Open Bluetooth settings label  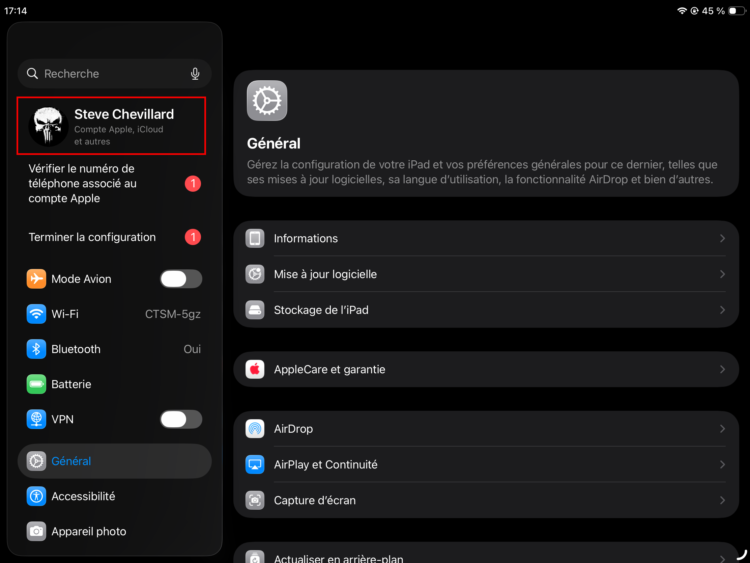76,349
